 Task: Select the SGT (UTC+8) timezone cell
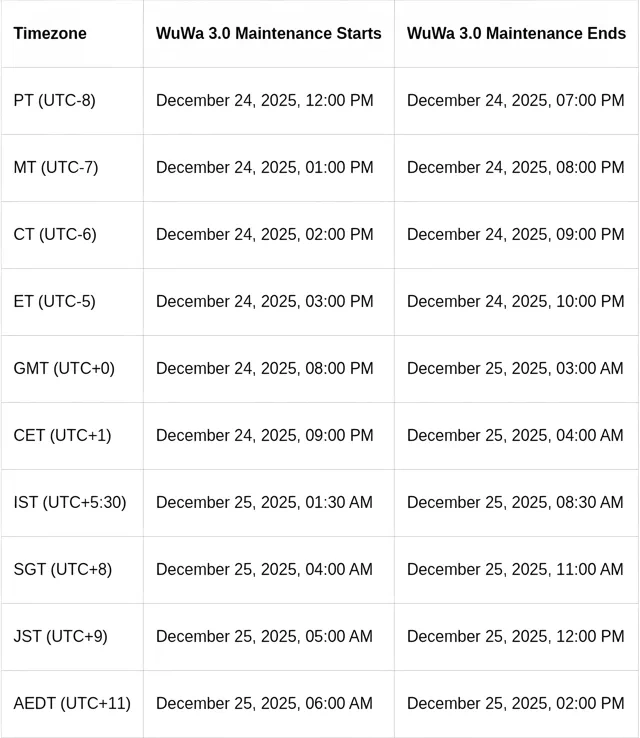click(63, 570)
